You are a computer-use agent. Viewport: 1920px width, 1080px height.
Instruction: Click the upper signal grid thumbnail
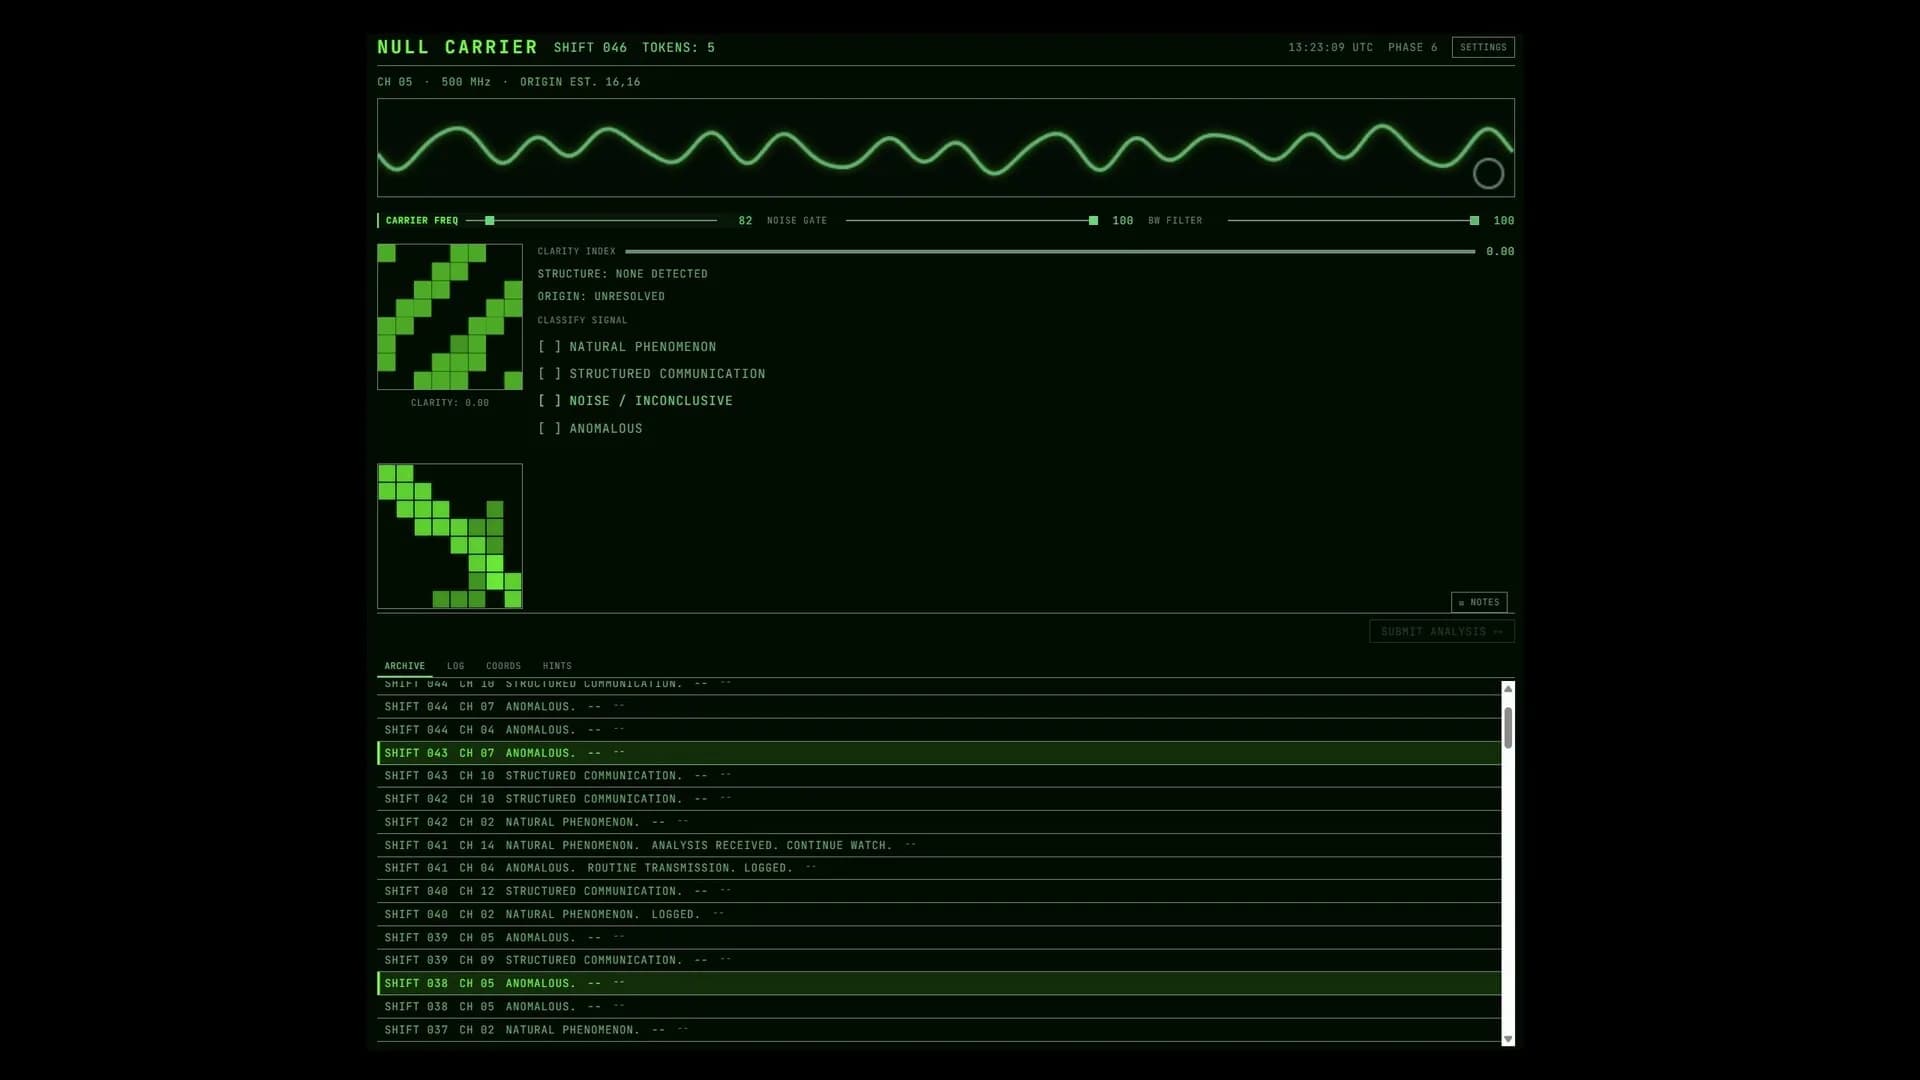point(449,317)
